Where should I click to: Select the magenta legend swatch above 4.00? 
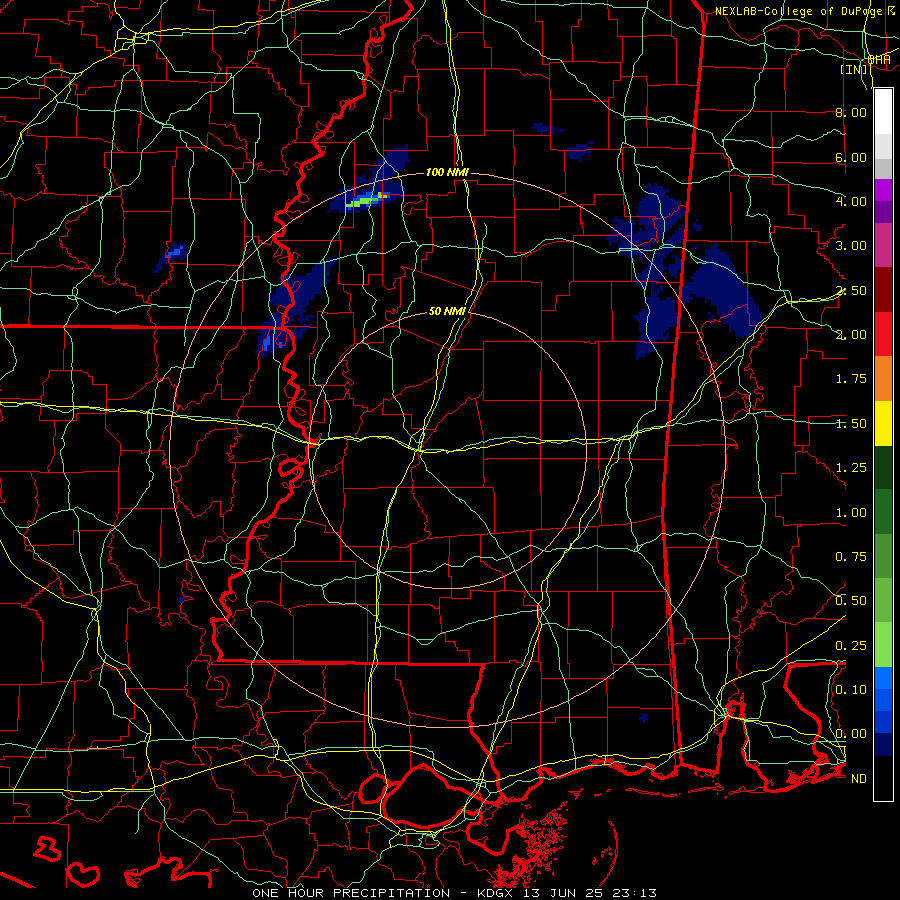click(x=883, y=190)
